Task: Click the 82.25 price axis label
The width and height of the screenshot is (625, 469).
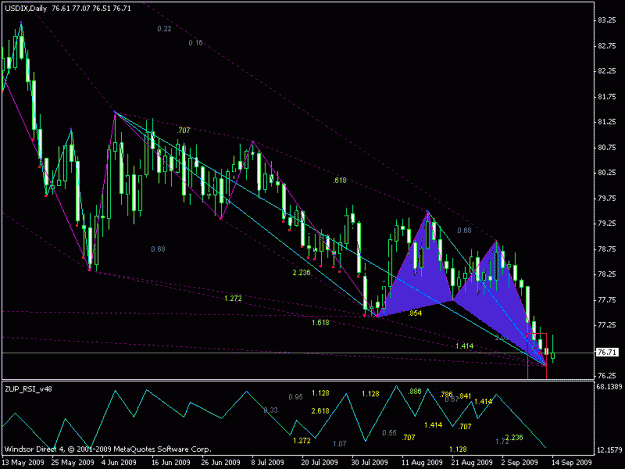Action: point(607,71)
